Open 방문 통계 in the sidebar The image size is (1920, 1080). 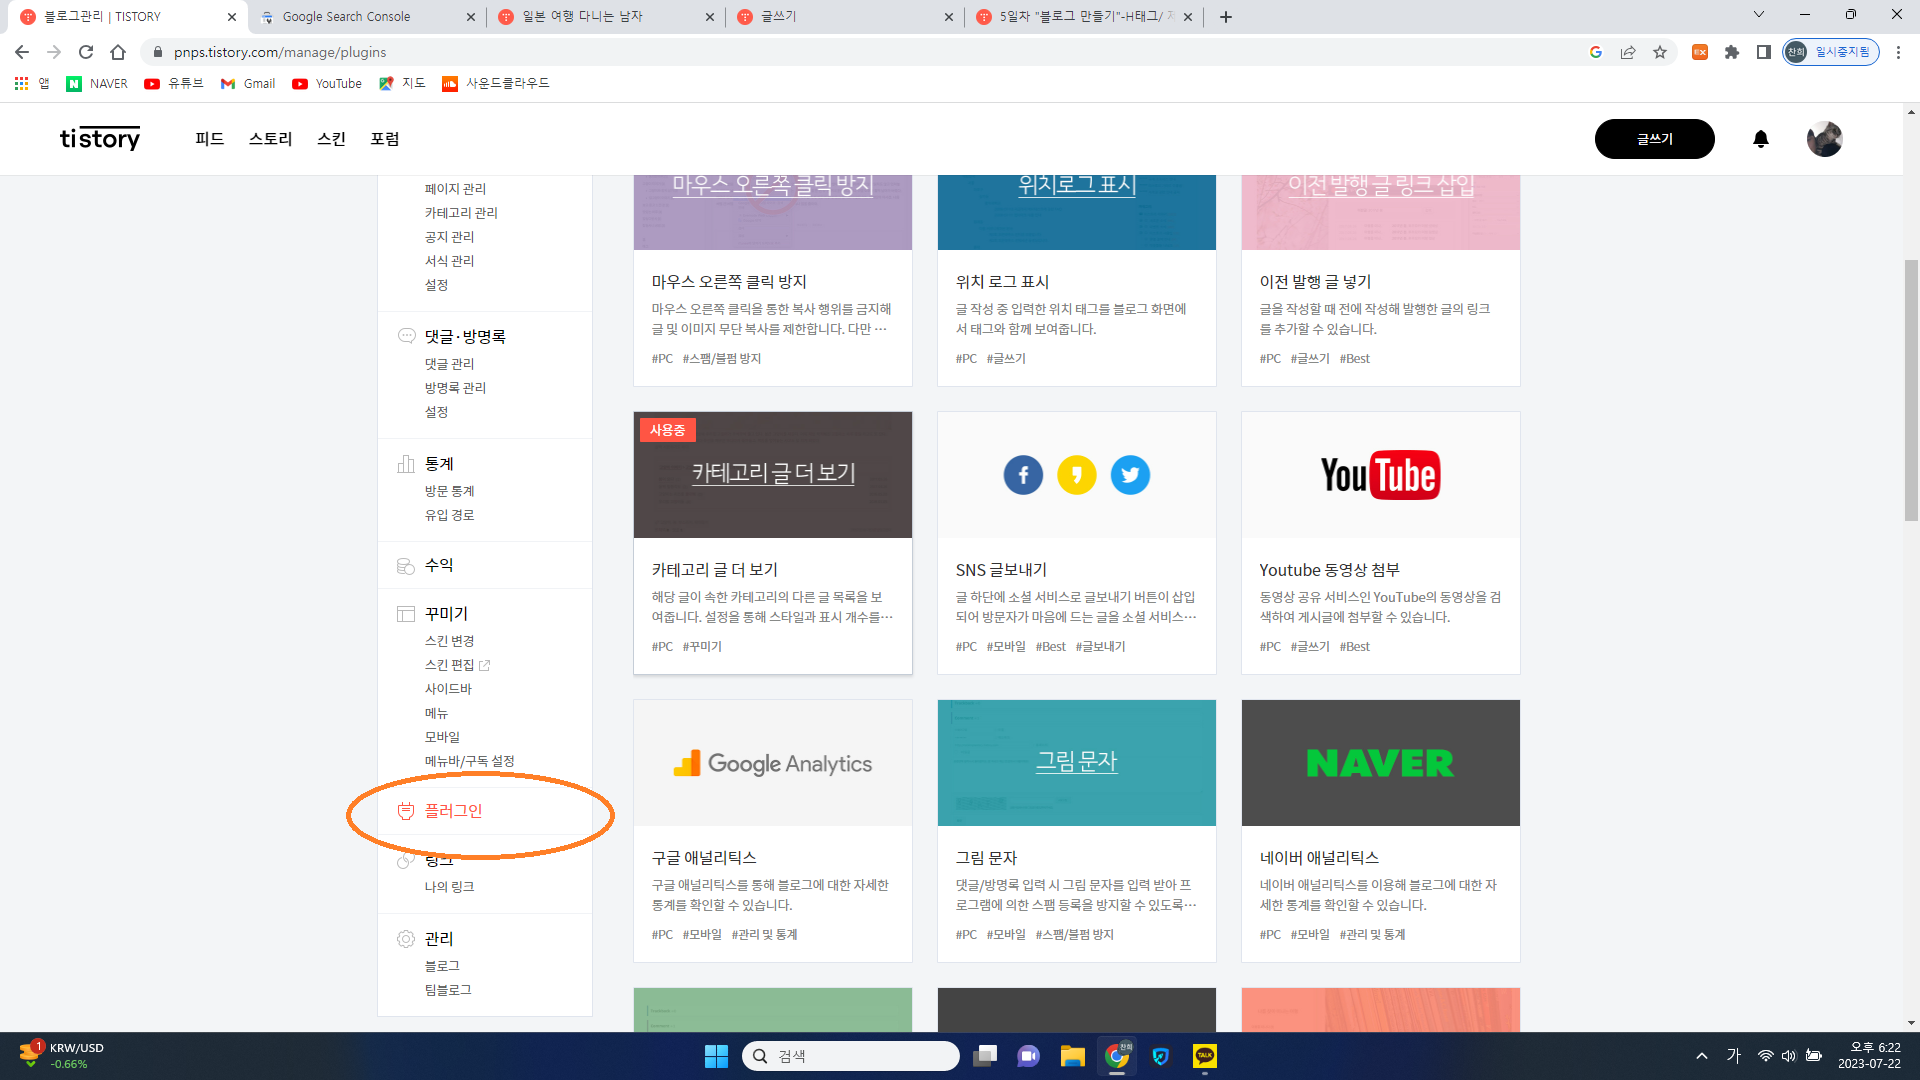pyautogui.click(x=450, y=491)
